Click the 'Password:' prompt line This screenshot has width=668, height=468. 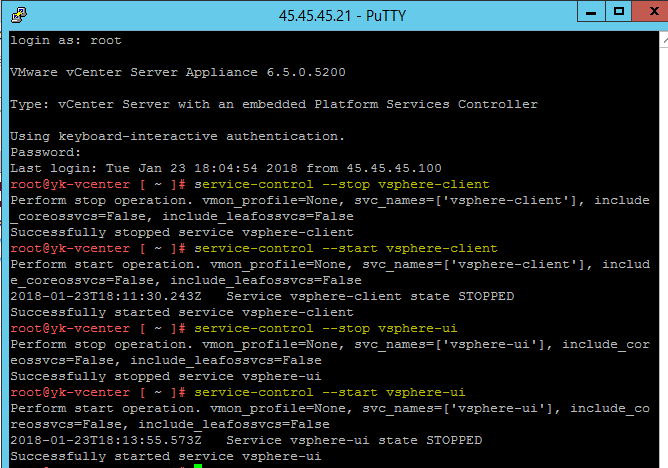[44, 152]
